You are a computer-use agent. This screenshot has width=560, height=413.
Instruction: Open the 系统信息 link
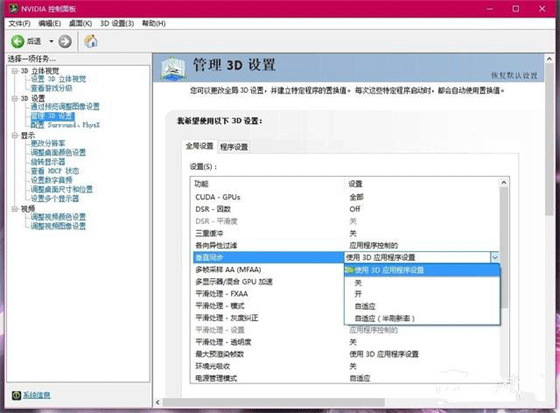(x=37, y=395)
